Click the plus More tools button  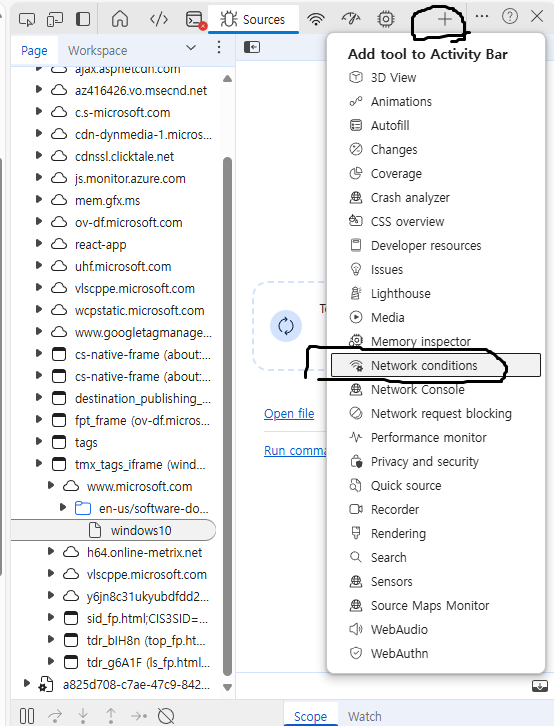(444, 19)
